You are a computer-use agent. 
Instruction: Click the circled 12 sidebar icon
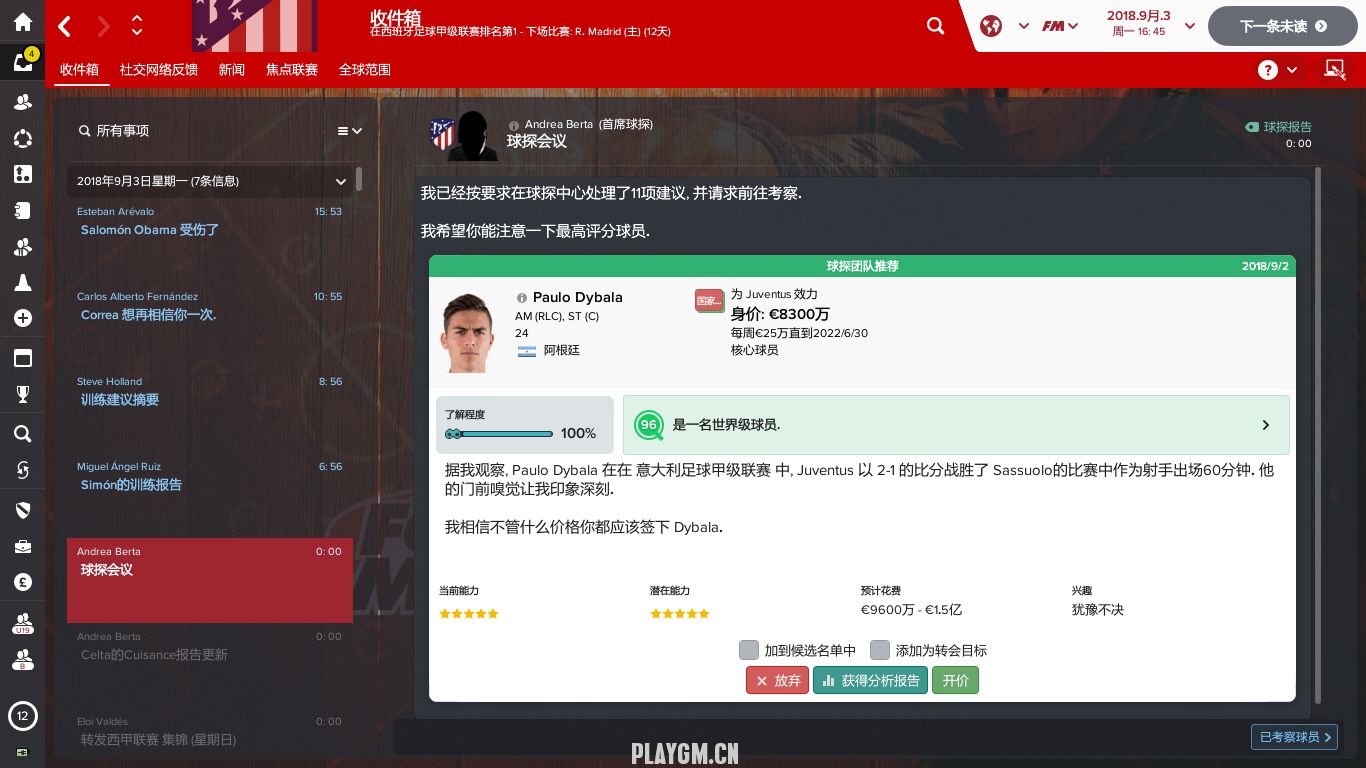tap(22, 715)
